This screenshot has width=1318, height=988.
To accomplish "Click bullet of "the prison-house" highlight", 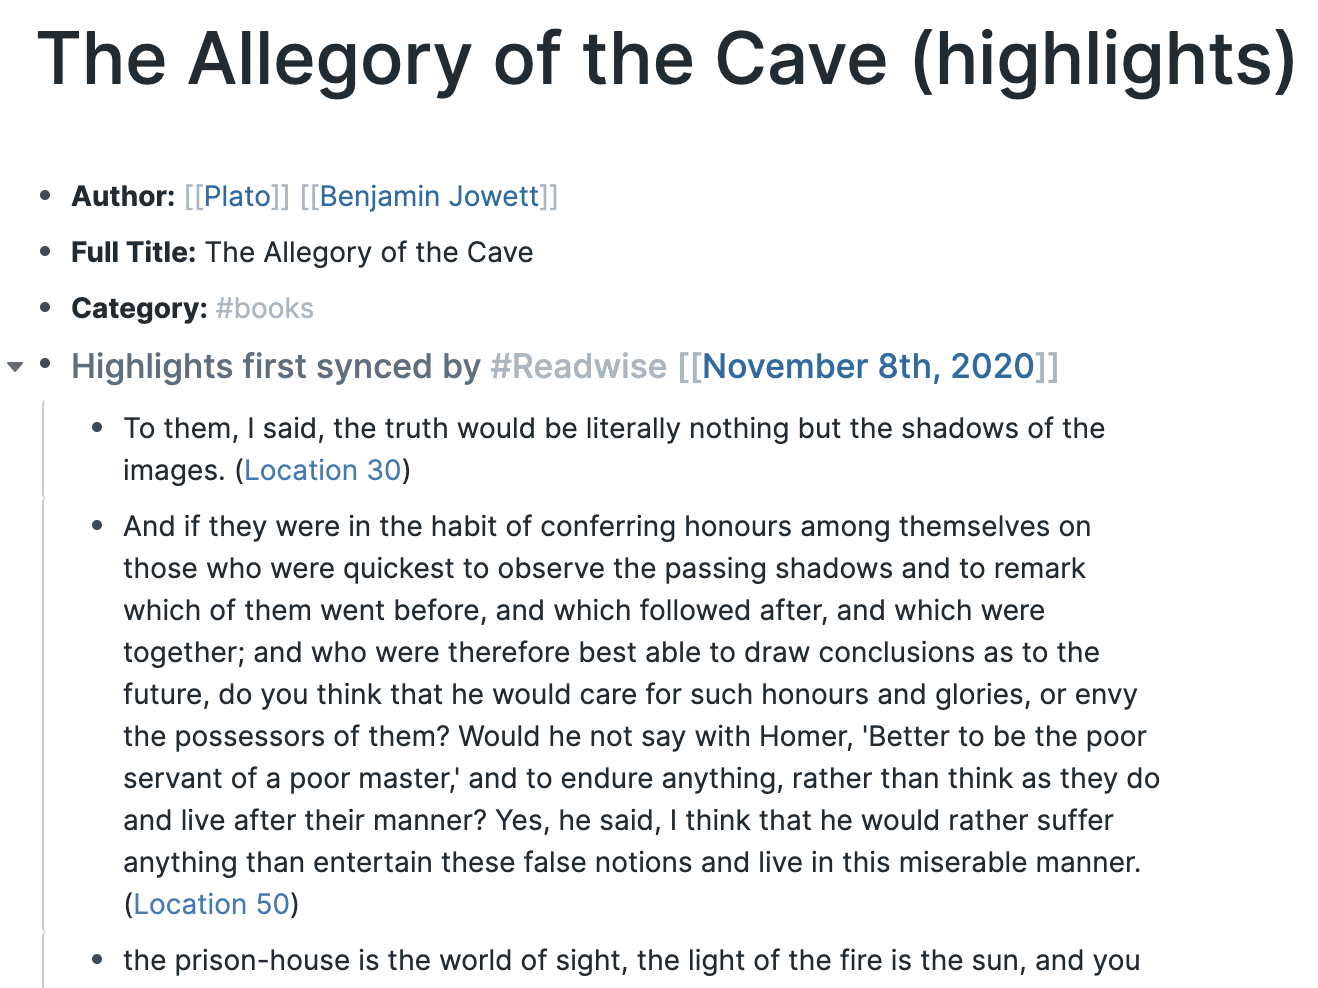I will tap(97, 960).
